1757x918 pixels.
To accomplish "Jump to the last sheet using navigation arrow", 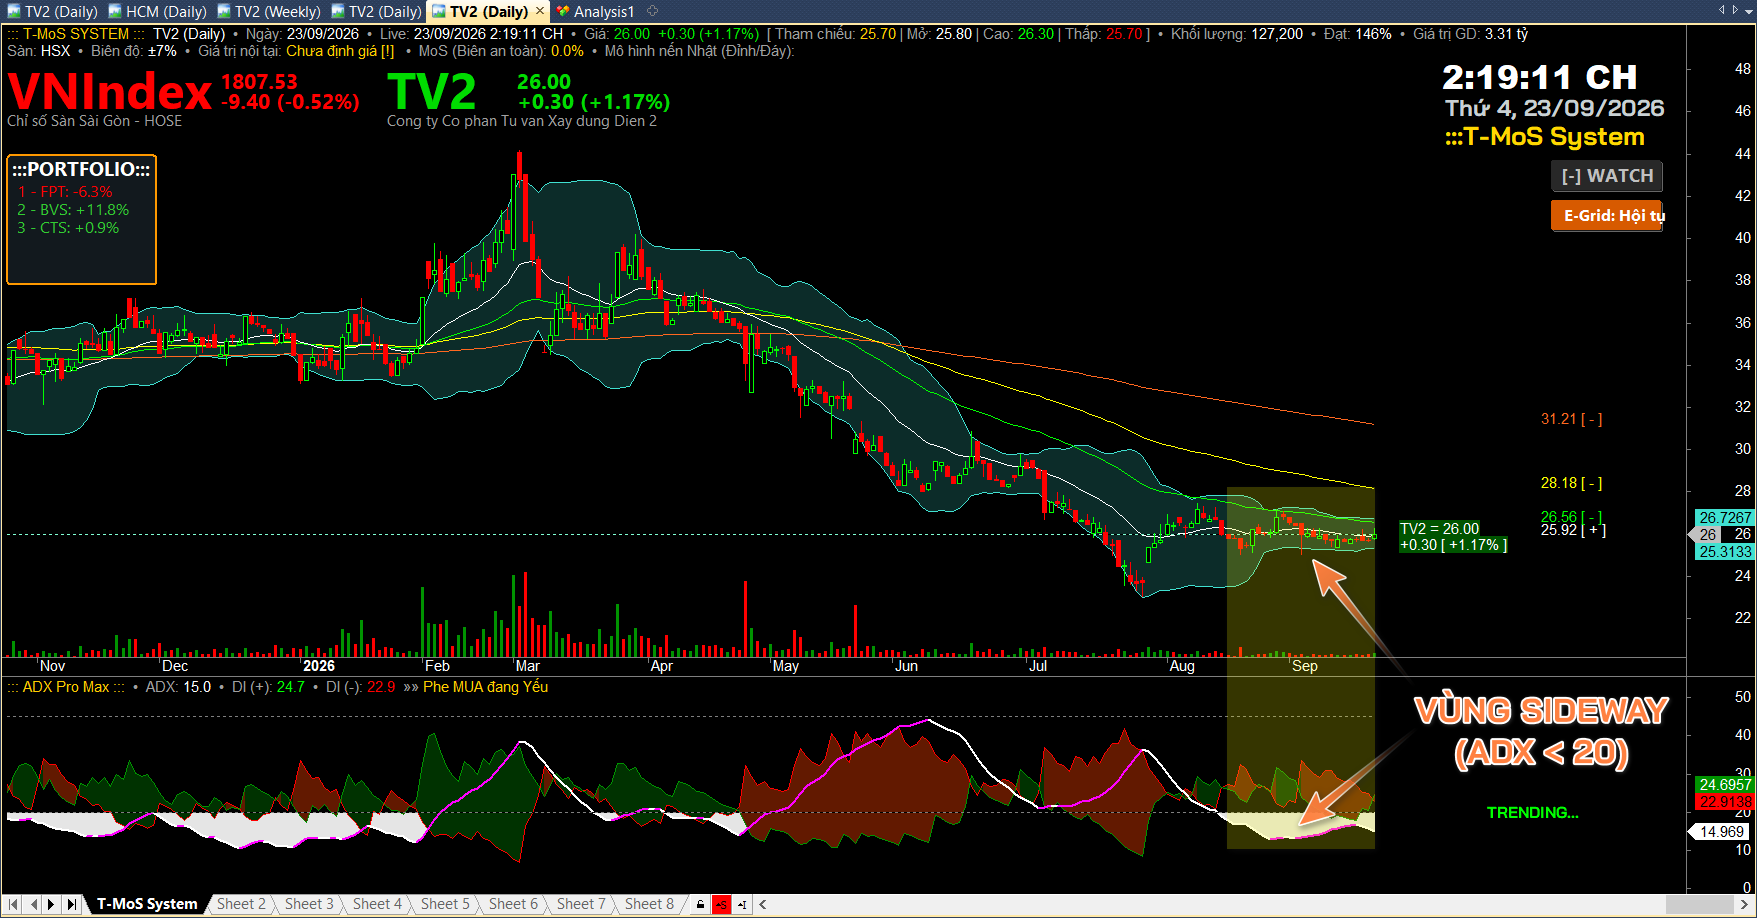I will [71, 904].
